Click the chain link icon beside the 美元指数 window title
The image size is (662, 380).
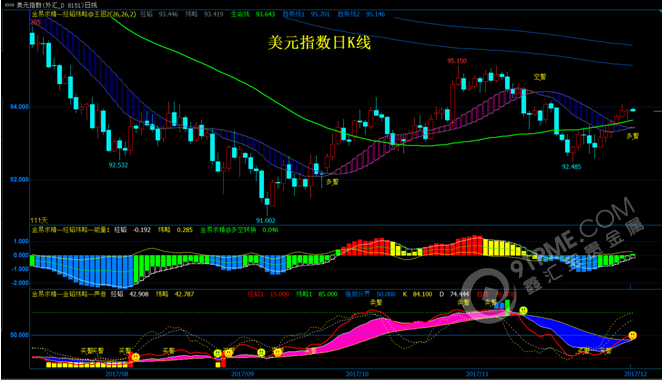(9, 5)
